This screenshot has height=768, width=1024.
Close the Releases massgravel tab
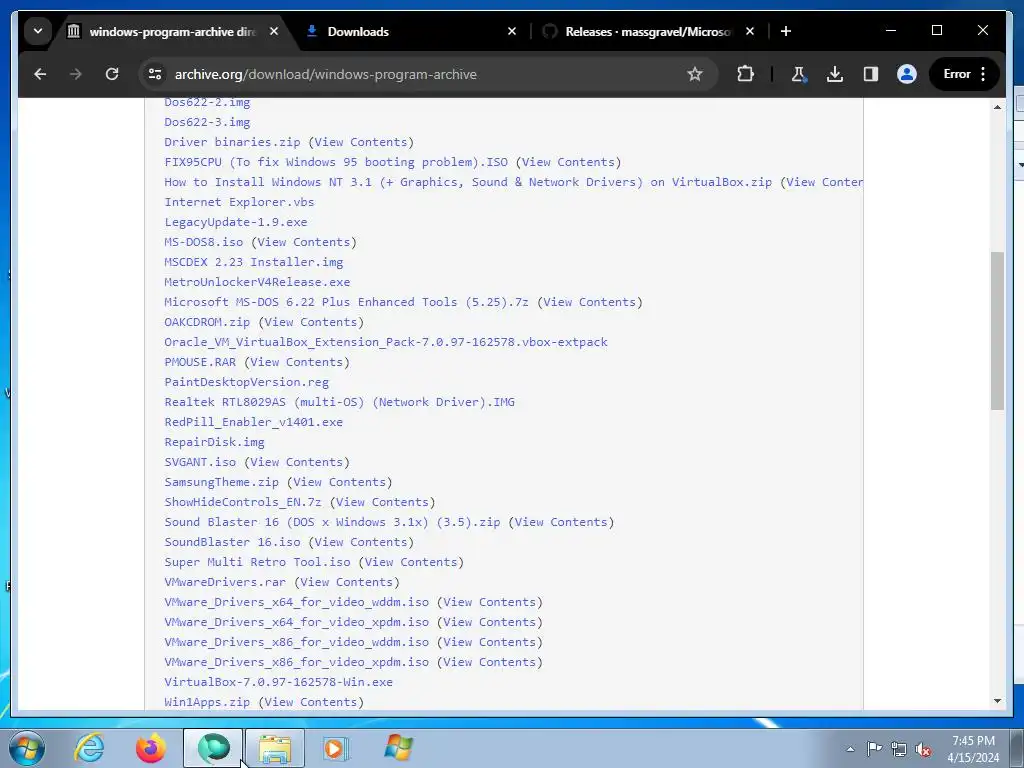(x=750, y=31)
